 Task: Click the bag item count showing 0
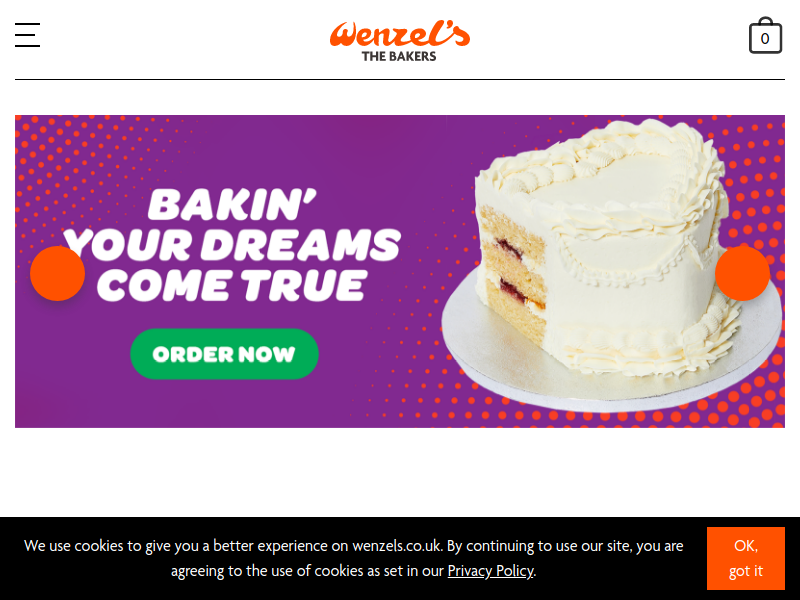pos(765,39)
